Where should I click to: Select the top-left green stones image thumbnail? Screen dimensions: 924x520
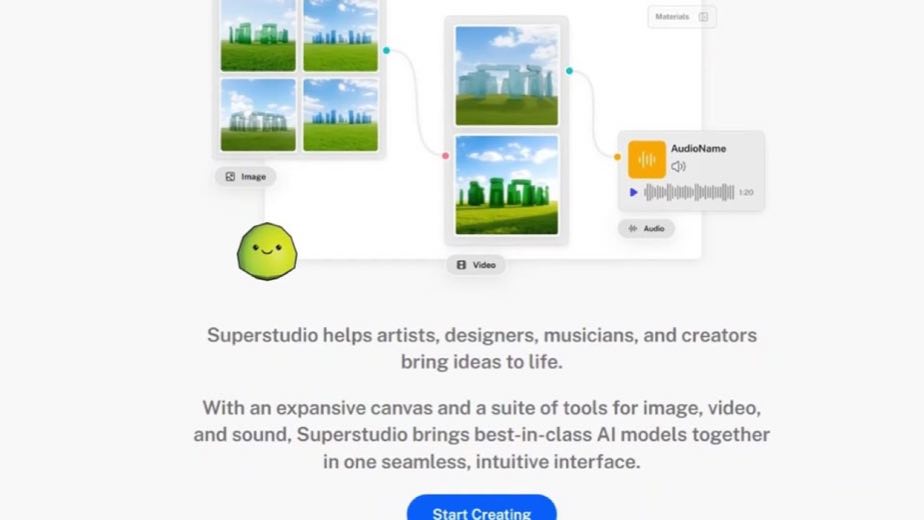(258, 35)
